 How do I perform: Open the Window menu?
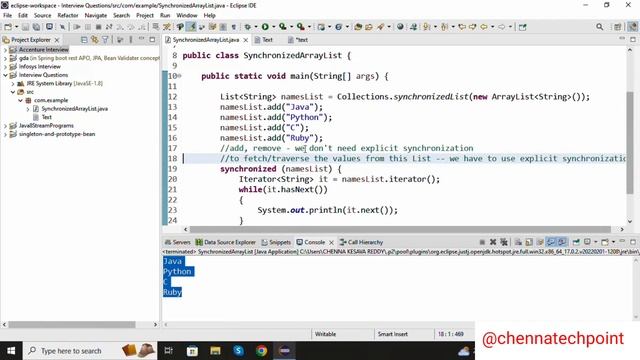click(x=187, y=16)
